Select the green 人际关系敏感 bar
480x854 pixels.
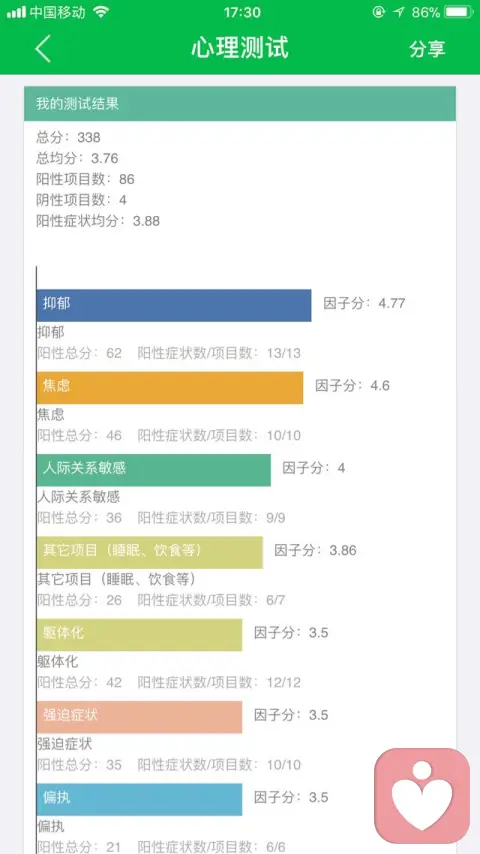pos(154,469)
